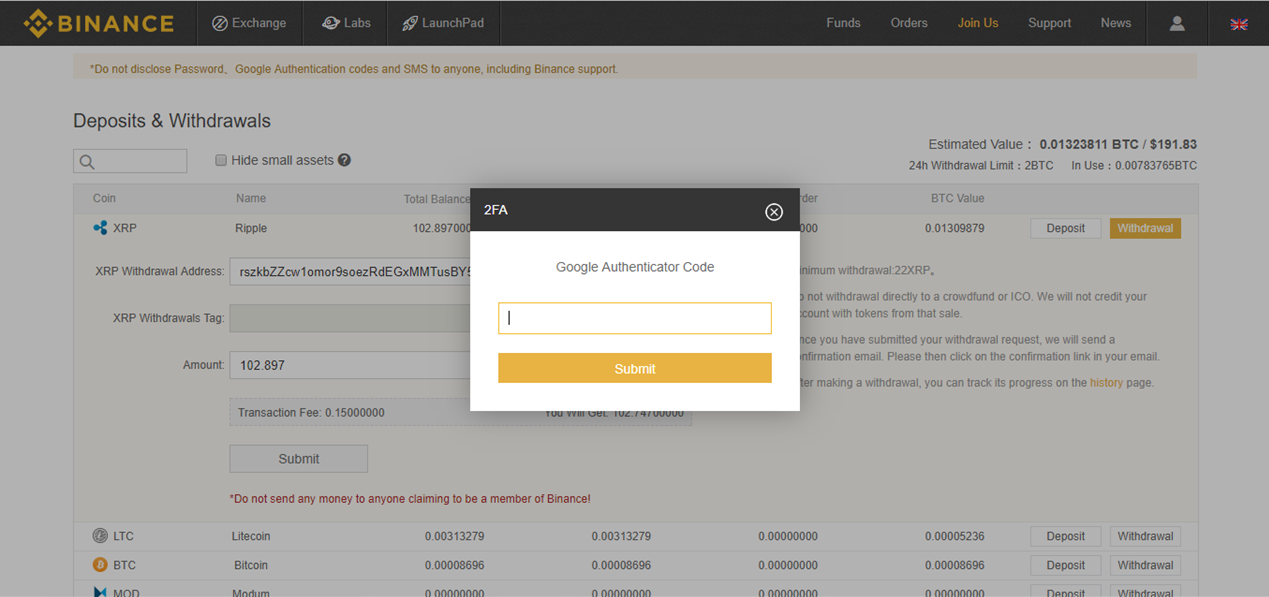Close the 2FA dialog
The width and height of the screenshot is (1269, 597).
[x=774, y=211]
